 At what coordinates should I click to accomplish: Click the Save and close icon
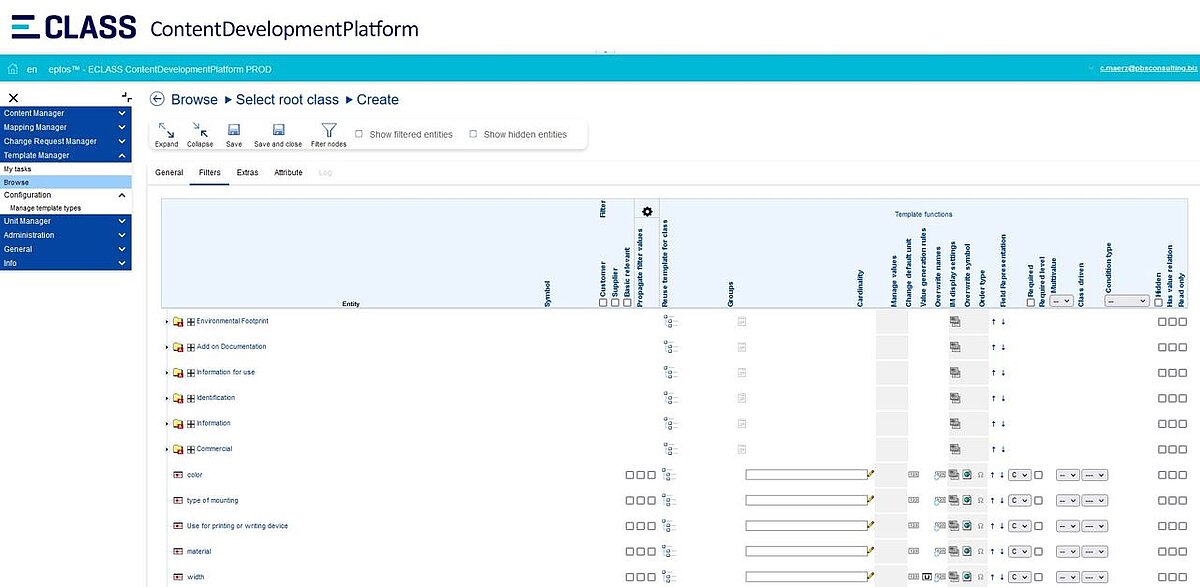tap(279, 130)
